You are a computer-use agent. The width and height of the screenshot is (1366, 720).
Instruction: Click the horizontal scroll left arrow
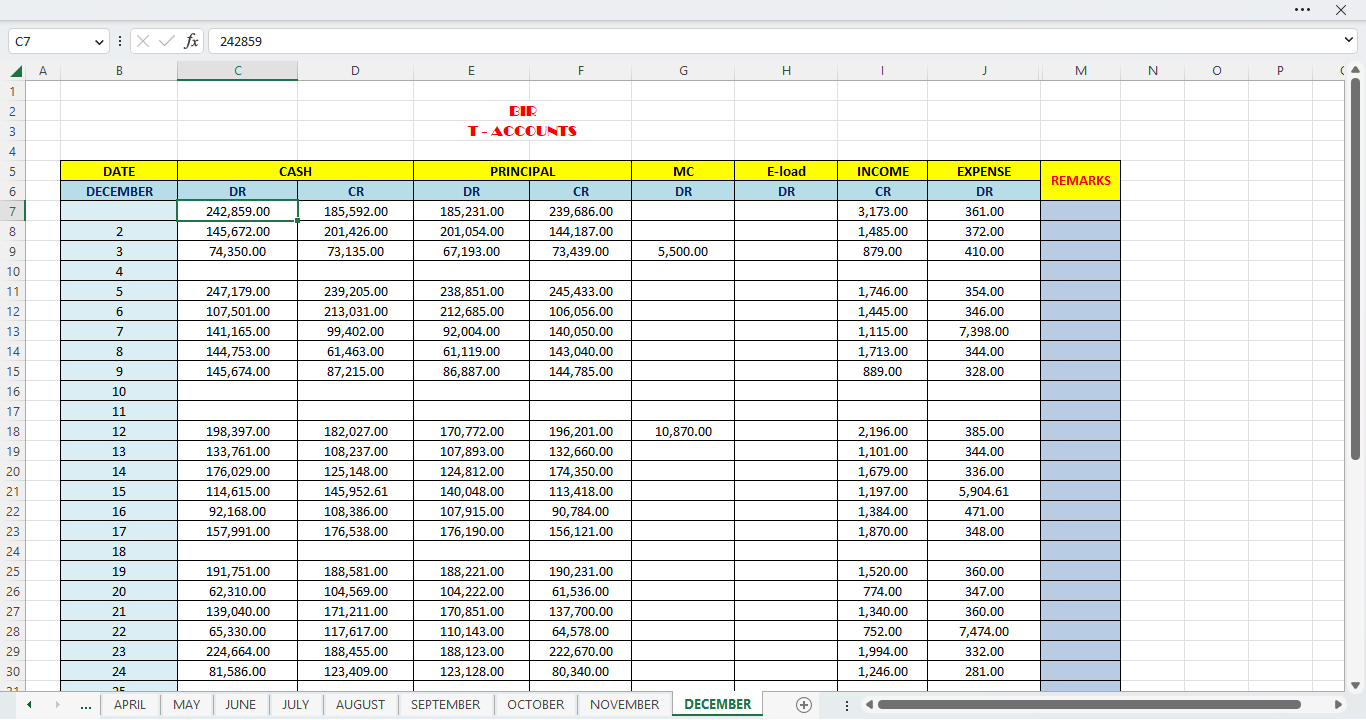click(x=868, y=705)
